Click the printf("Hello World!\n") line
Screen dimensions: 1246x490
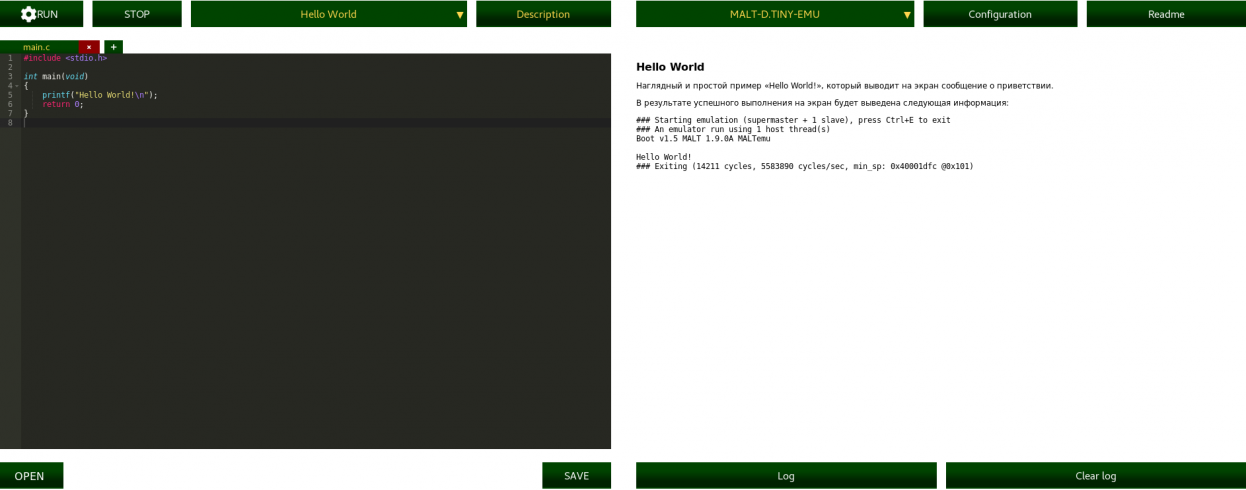click(100, 95)
